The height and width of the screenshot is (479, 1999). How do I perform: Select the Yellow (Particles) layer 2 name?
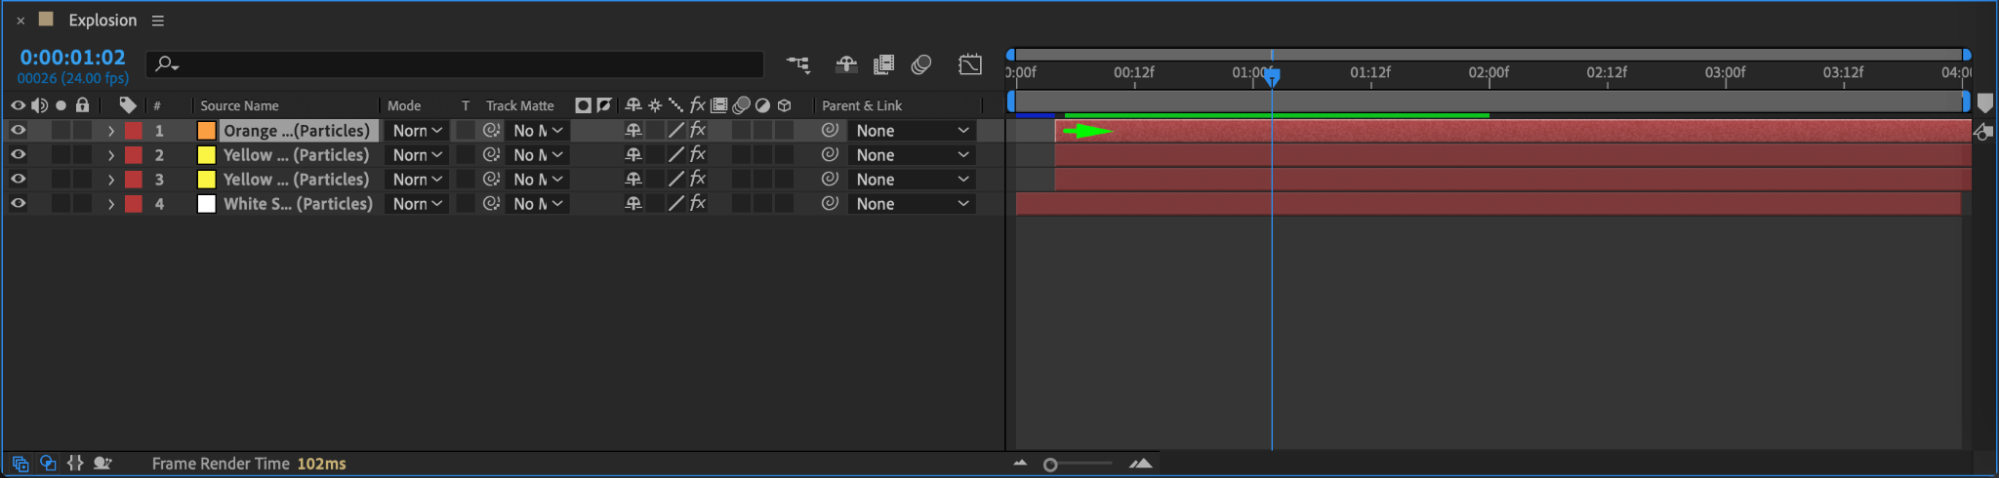pos(296,155)
